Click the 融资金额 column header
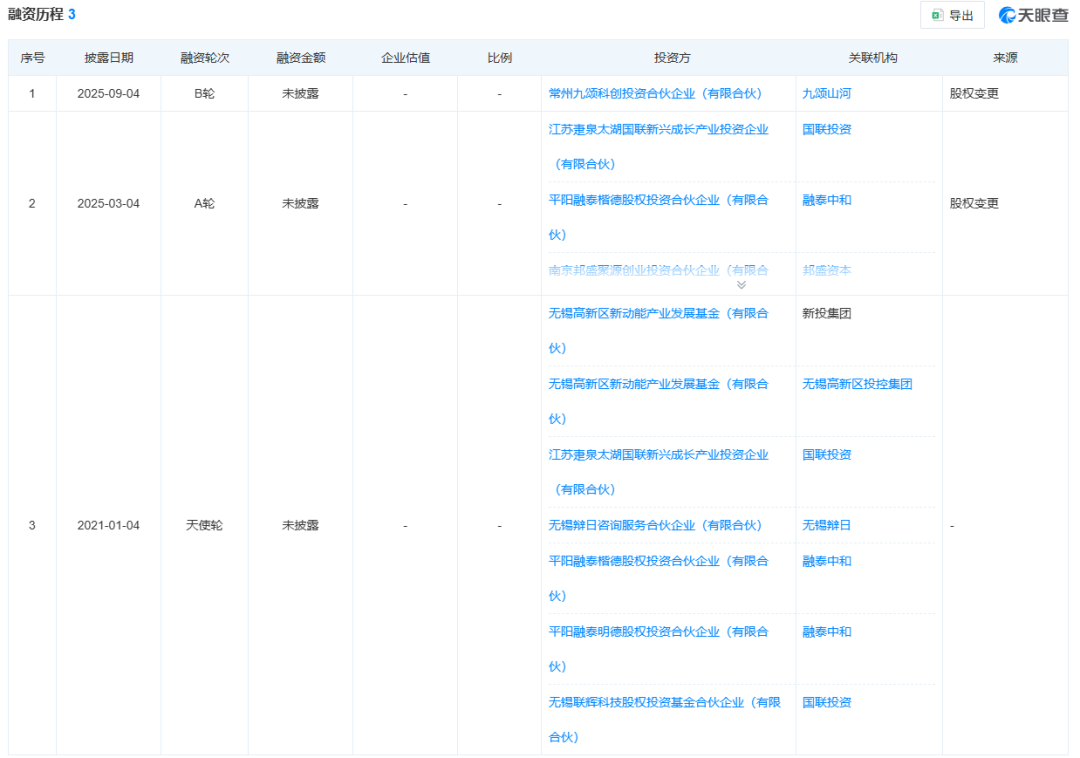Viewport: 1080px width, 758px height. point(300,58)
